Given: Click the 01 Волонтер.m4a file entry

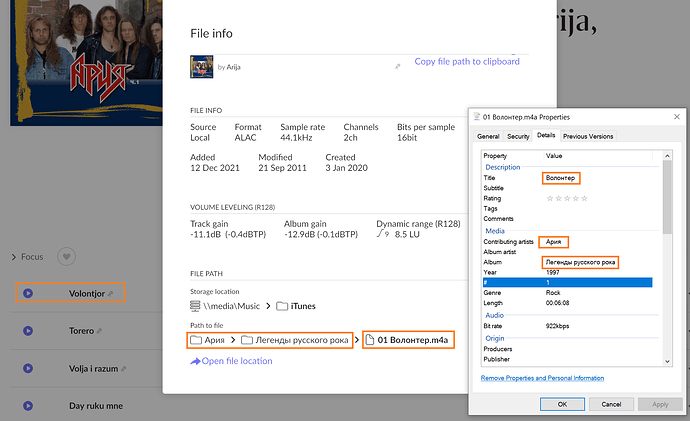Looking at the screenshot, I should (407, 340).
